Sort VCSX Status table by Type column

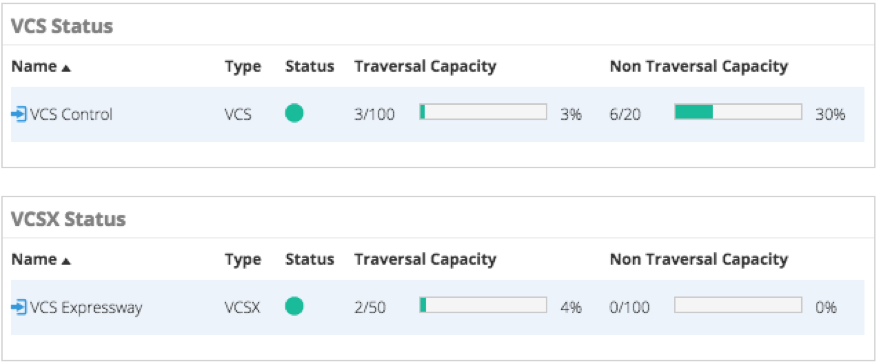pos(243,260)
